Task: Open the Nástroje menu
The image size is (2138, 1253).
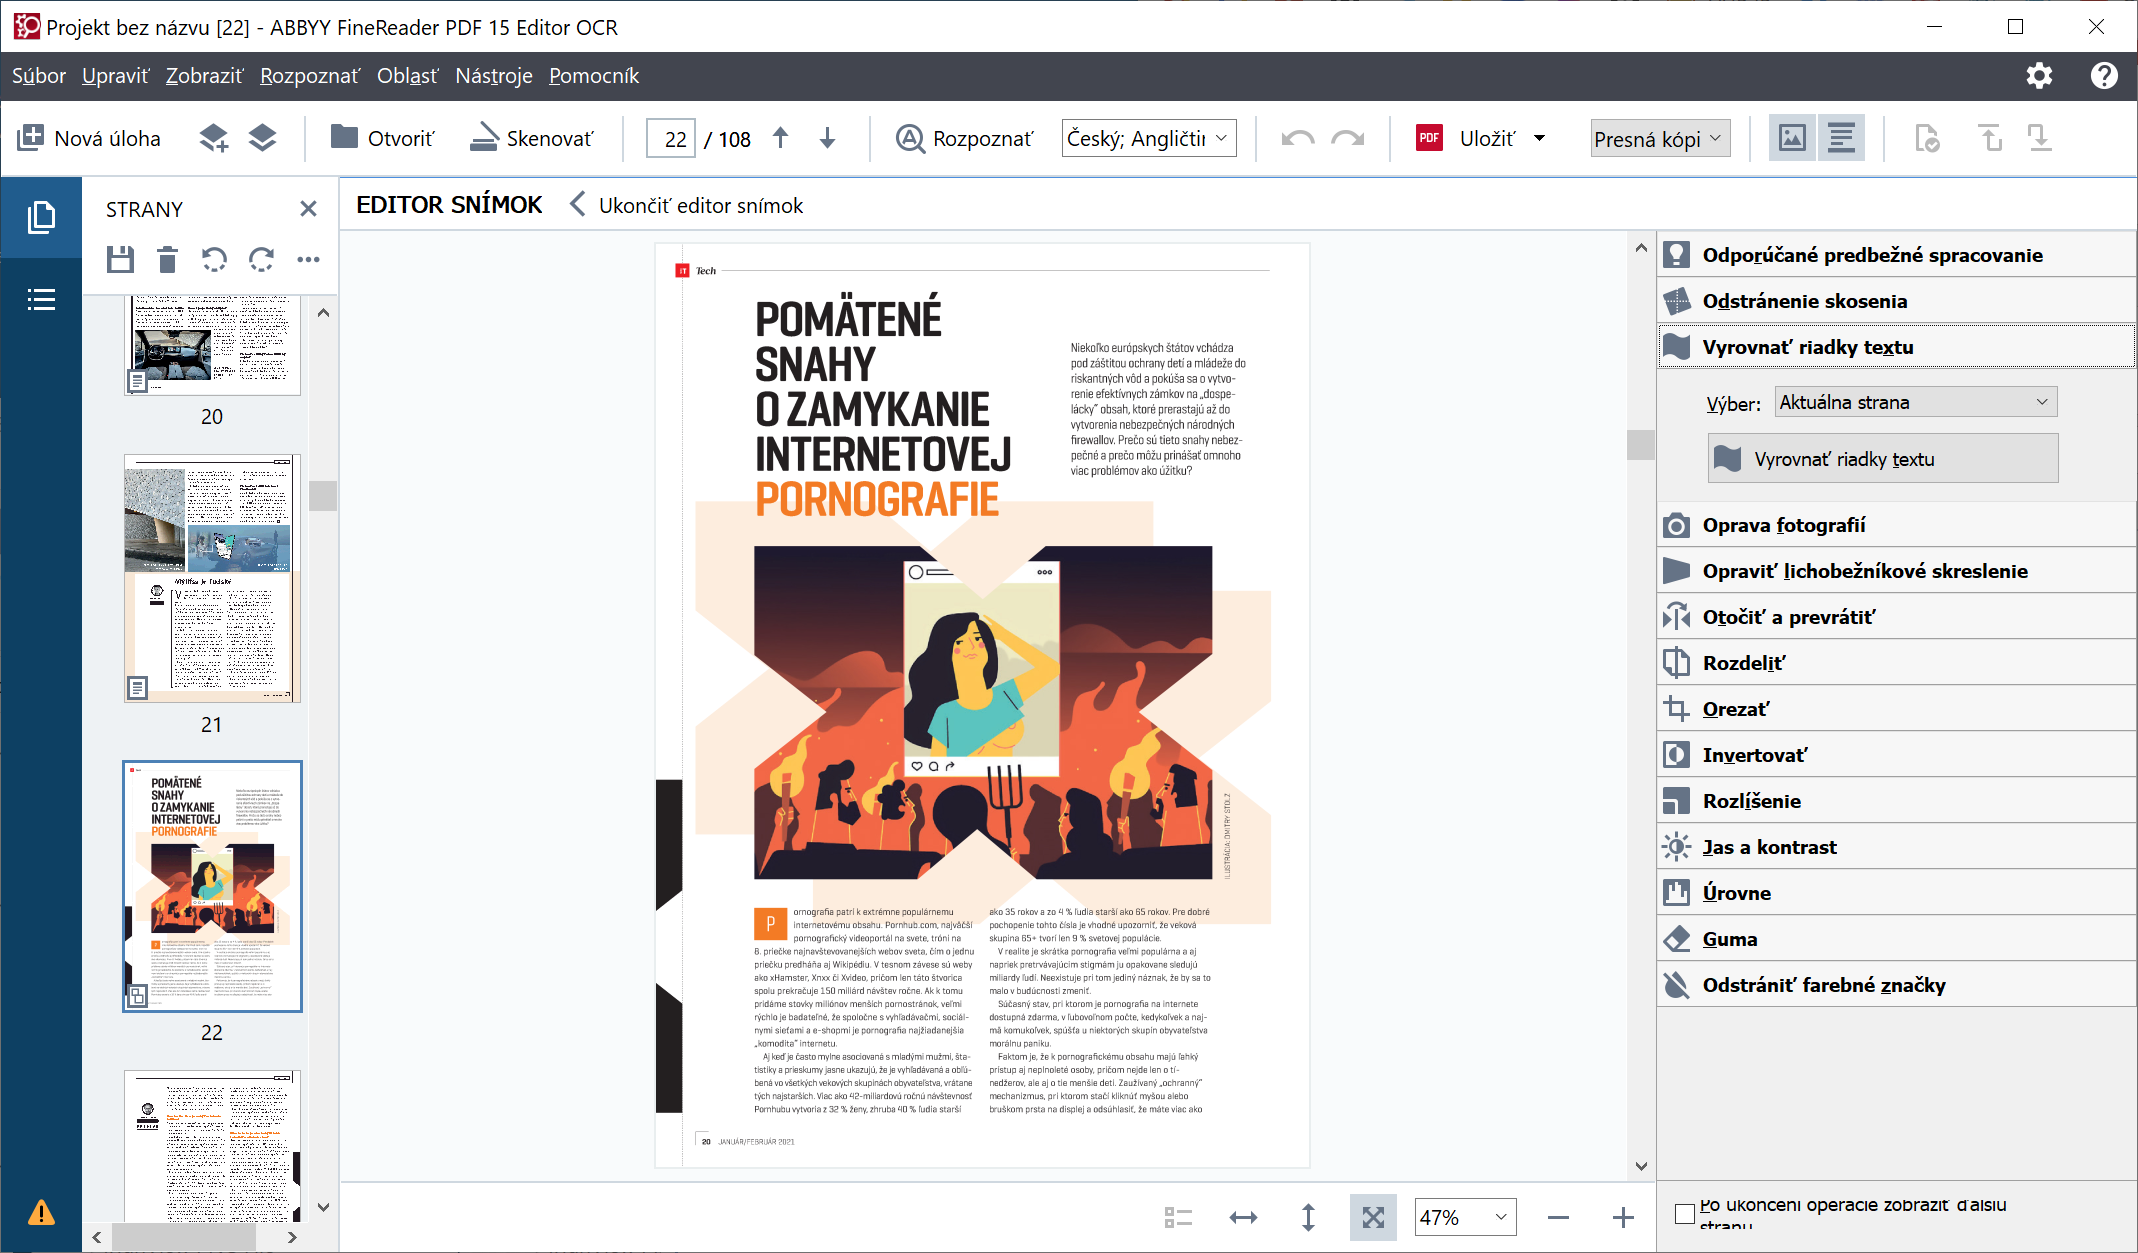Action: (493, 76)
